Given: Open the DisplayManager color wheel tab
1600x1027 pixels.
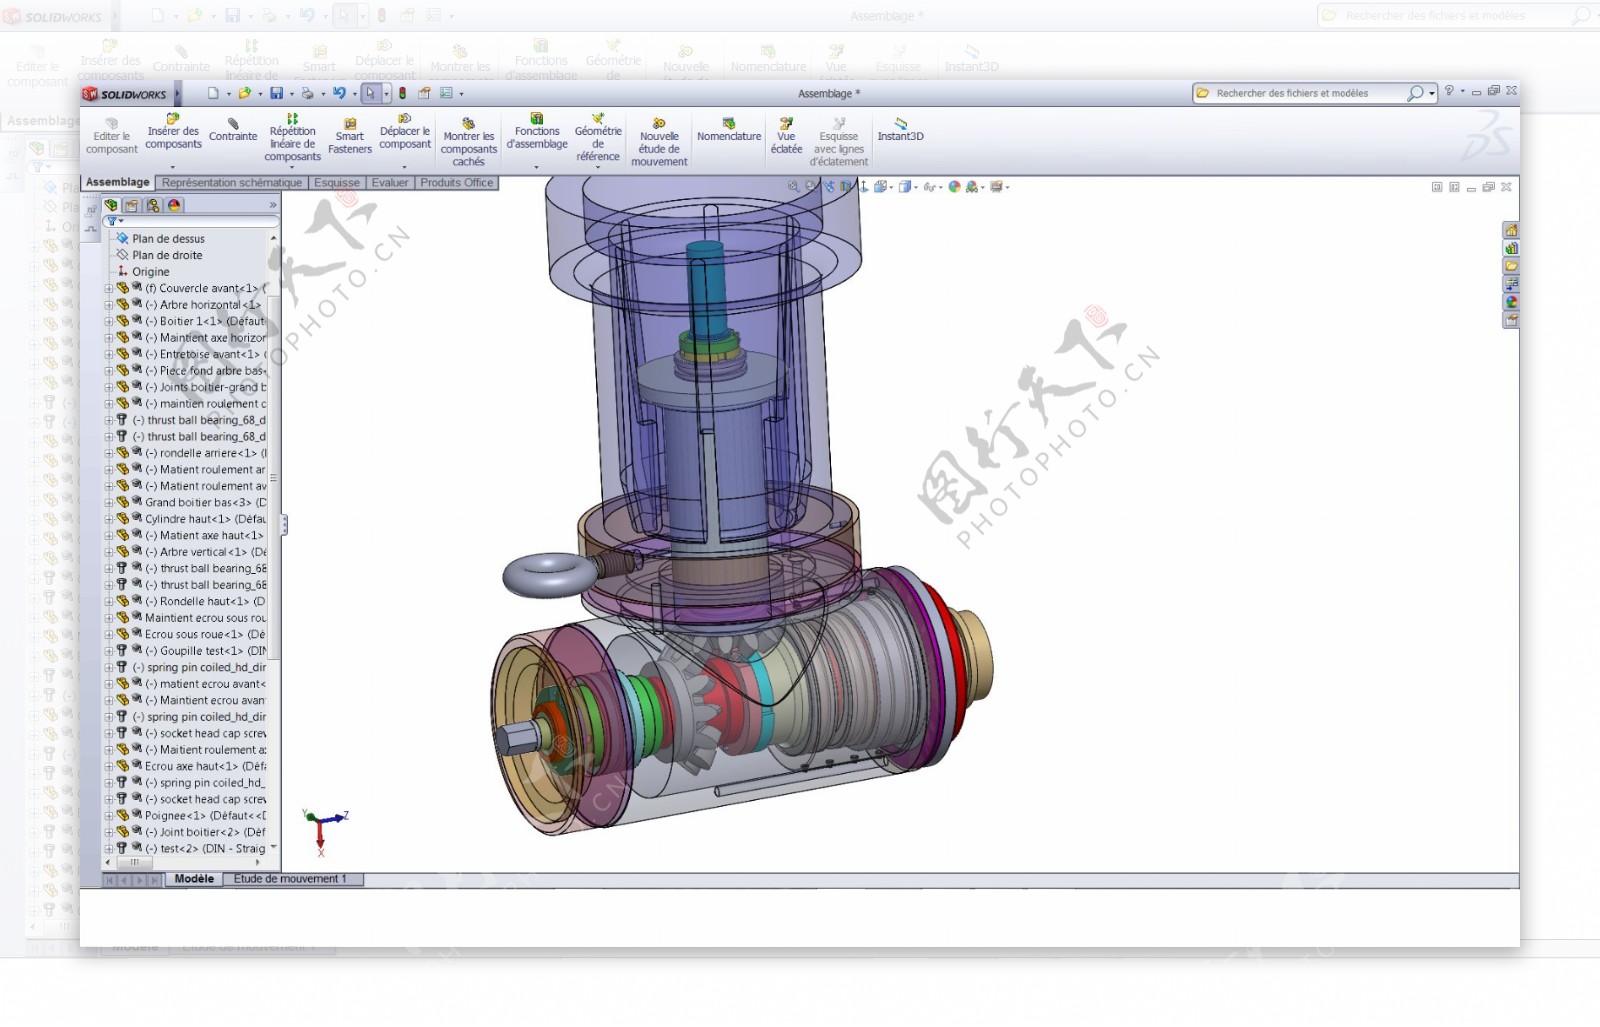Looking at the screenshot, I should coord(174,205).
